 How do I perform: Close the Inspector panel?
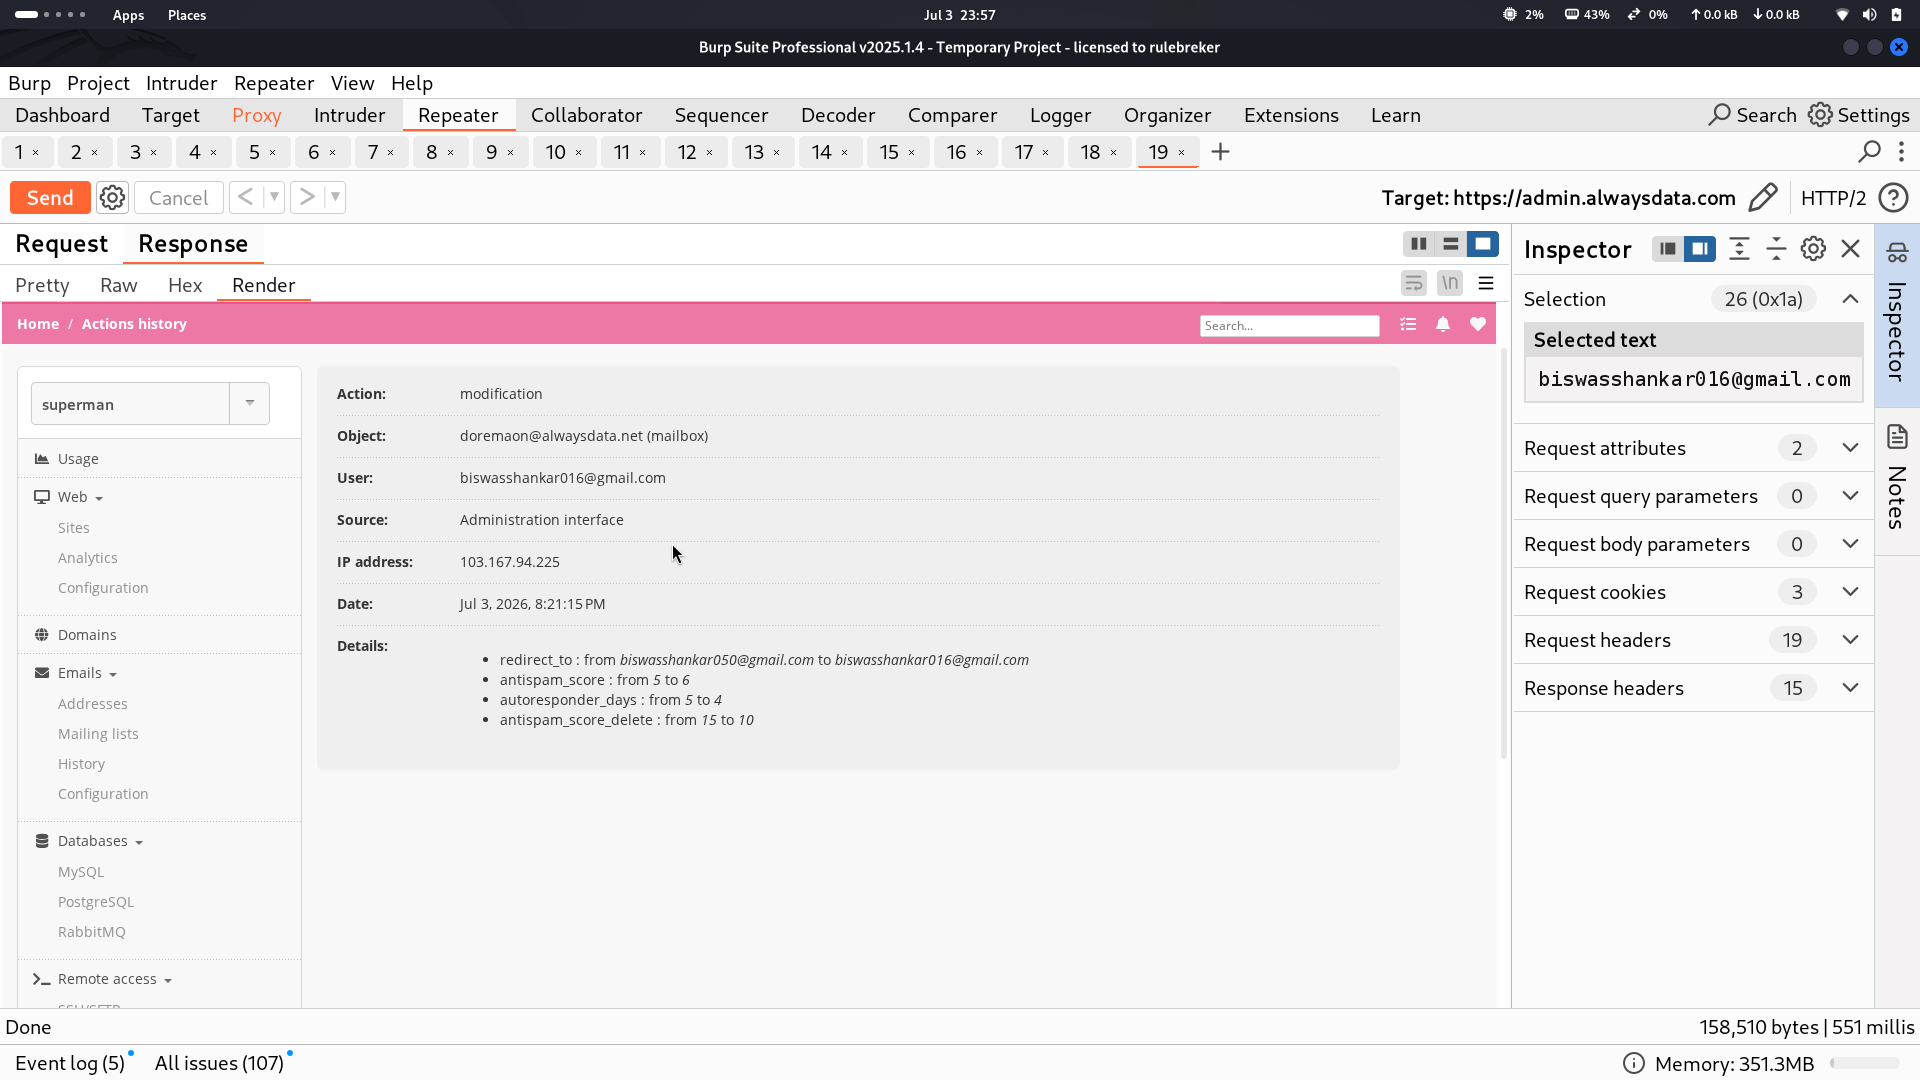tap(1850, 249)
